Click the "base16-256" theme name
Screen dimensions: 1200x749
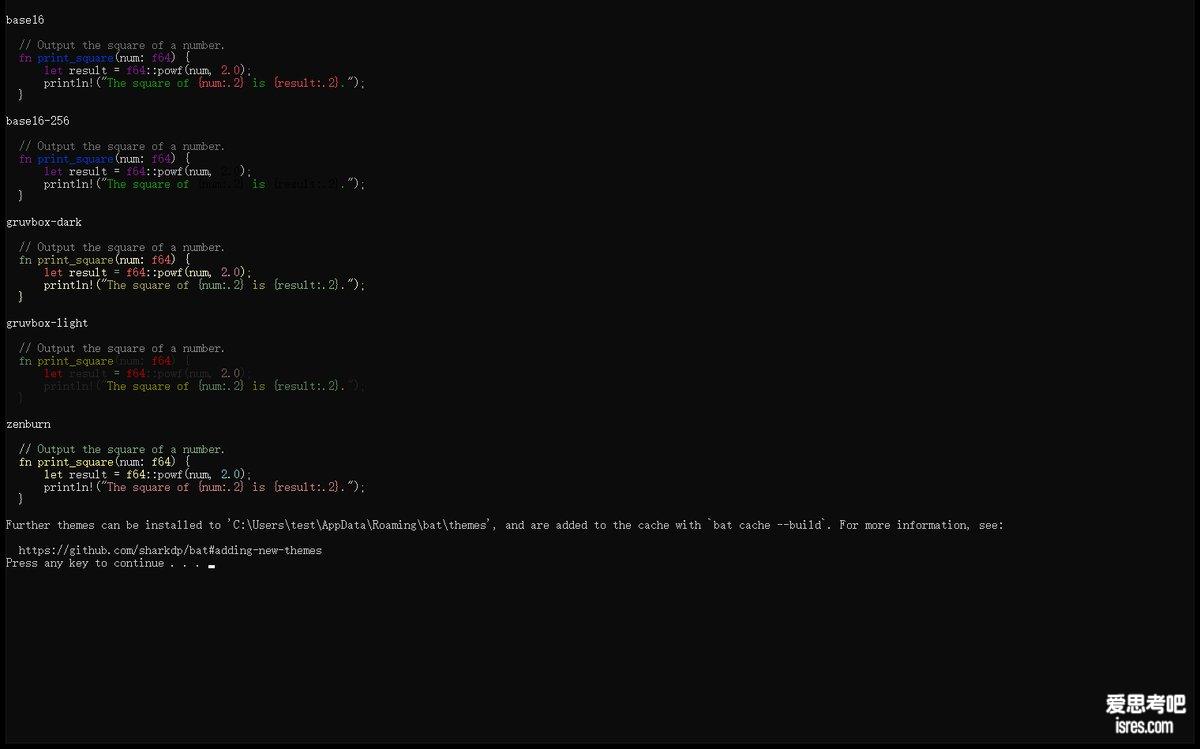[x=38, y=121]
